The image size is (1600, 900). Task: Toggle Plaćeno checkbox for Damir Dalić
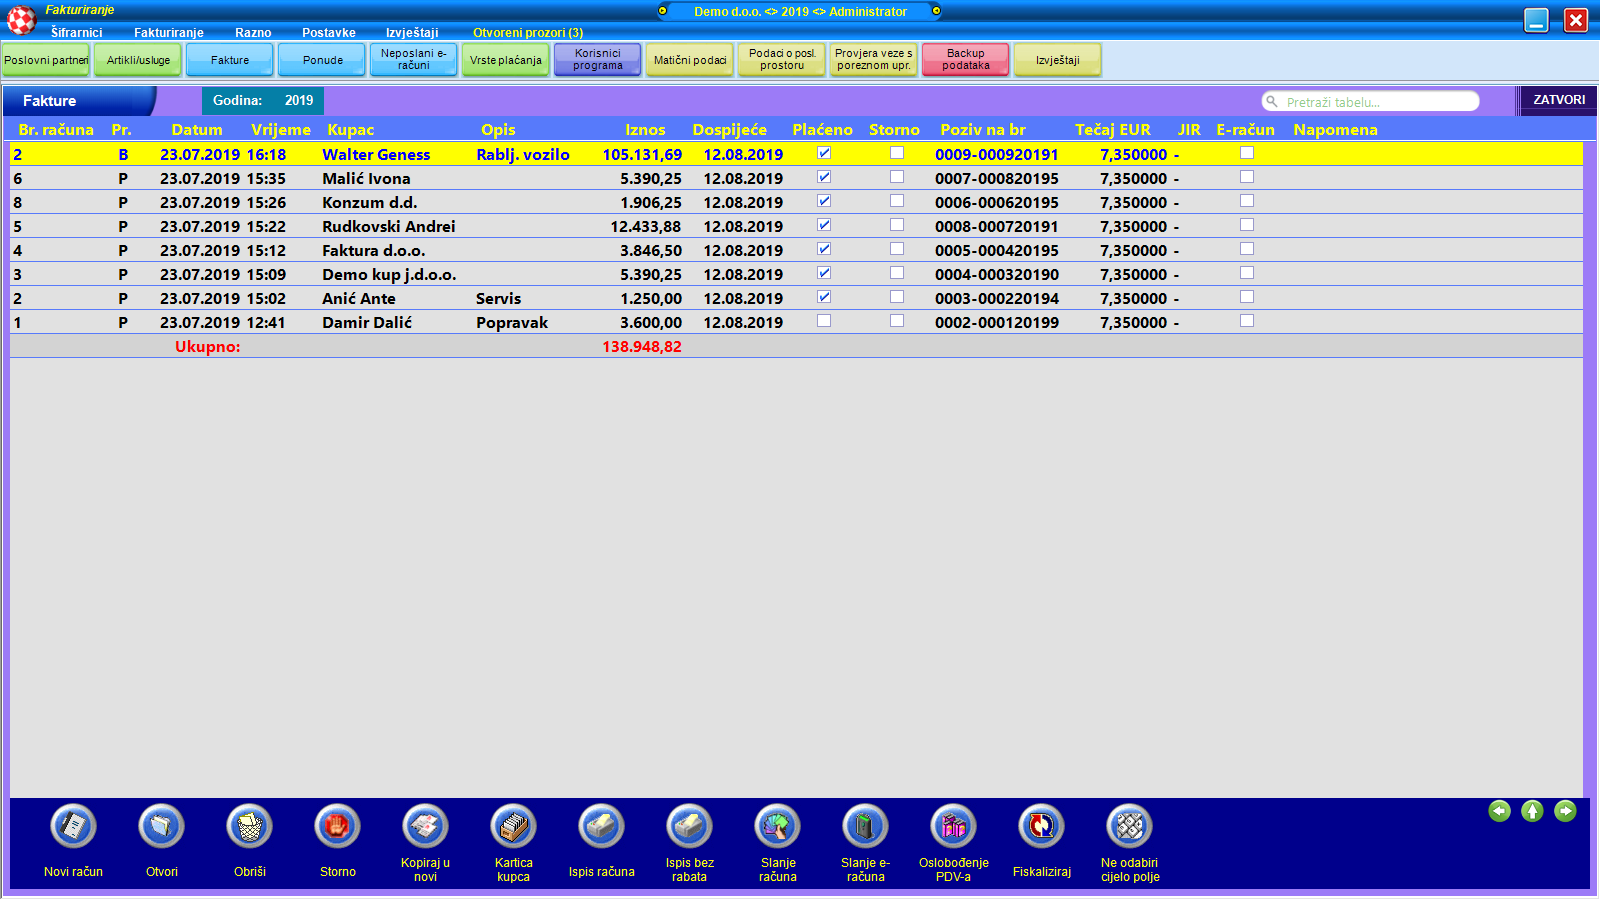[824, 321]
